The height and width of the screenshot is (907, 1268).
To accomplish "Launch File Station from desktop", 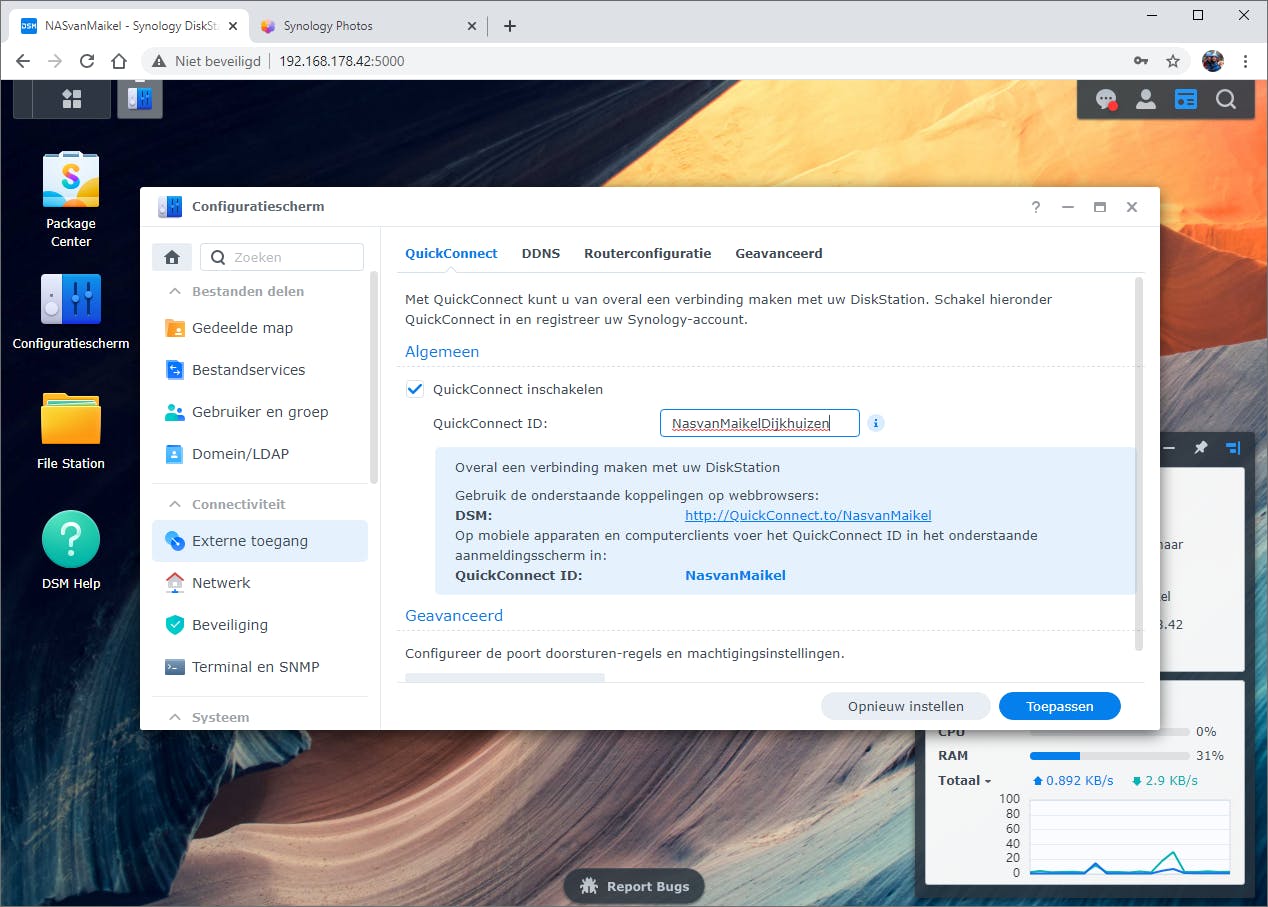I will [x=71, y=431].
